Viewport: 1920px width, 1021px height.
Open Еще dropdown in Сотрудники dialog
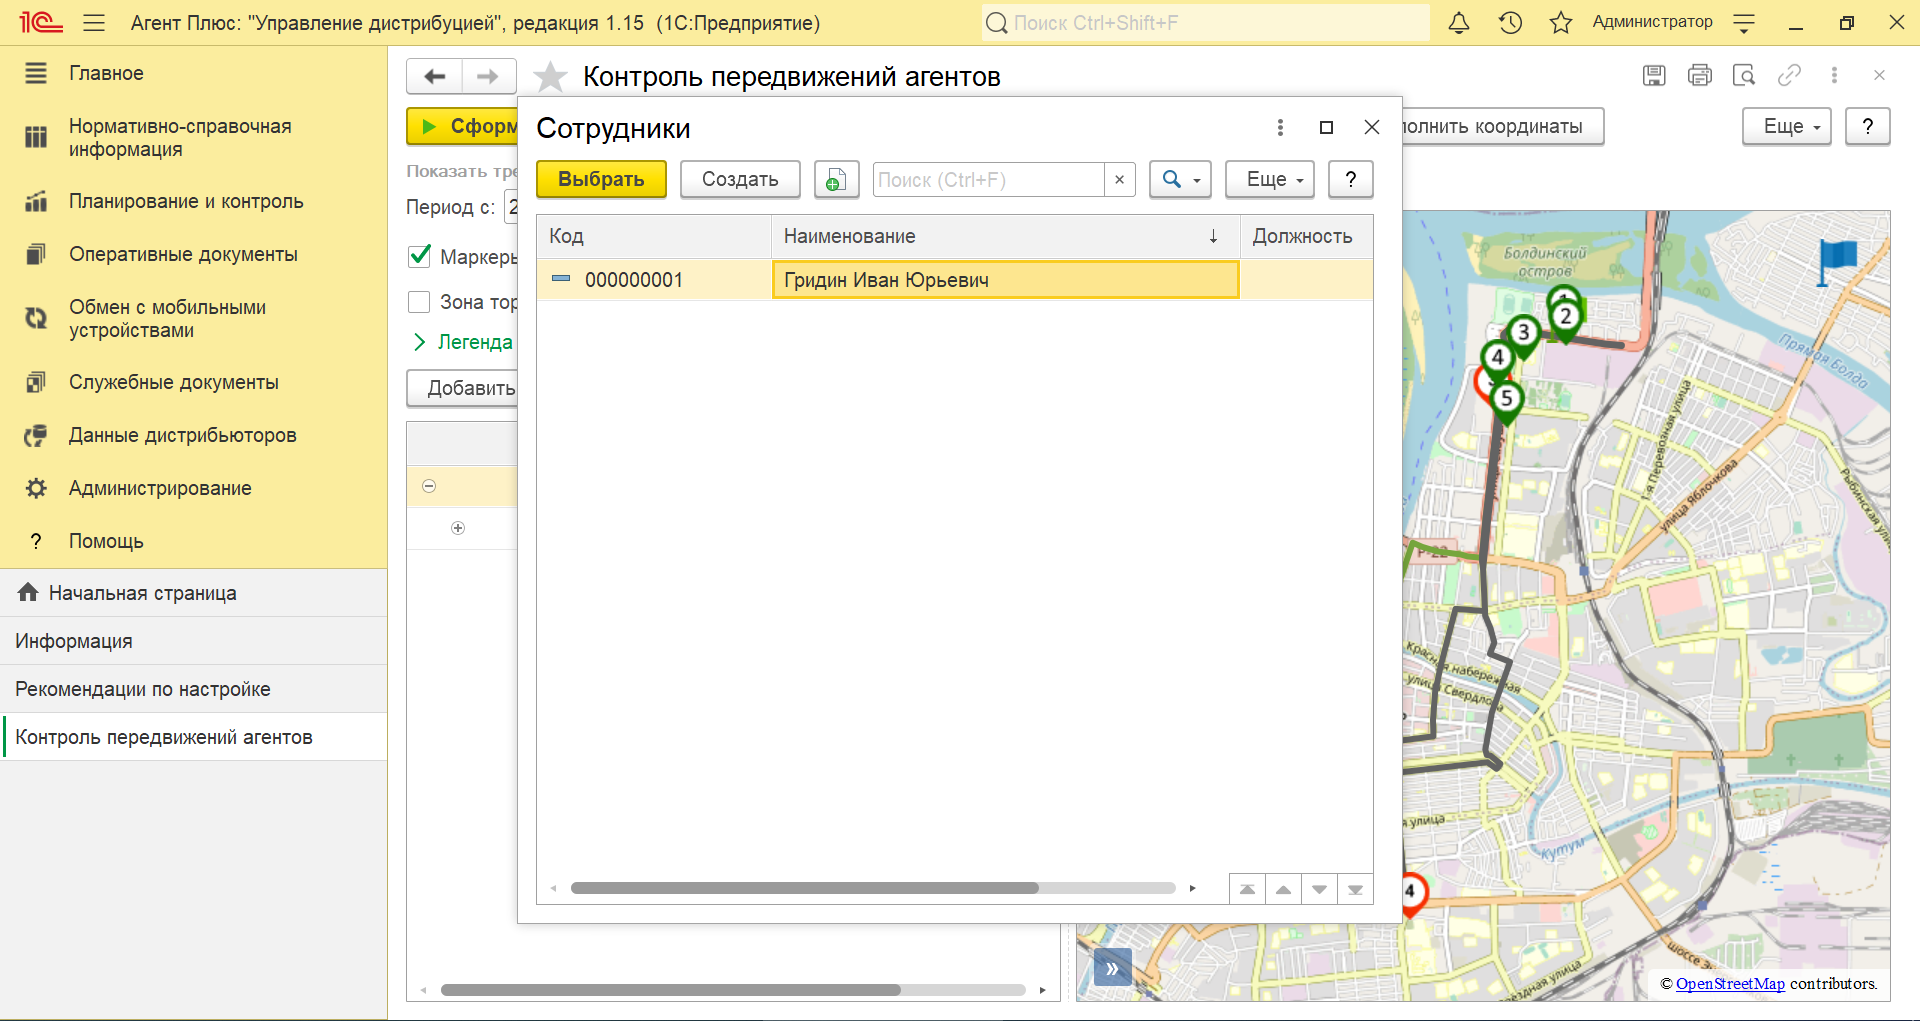click(x=1270, y=179)
